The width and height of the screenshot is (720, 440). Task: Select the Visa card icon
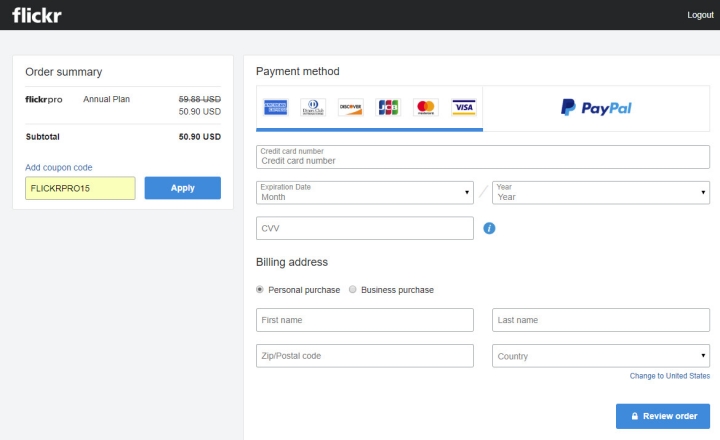tap(463, 107)
